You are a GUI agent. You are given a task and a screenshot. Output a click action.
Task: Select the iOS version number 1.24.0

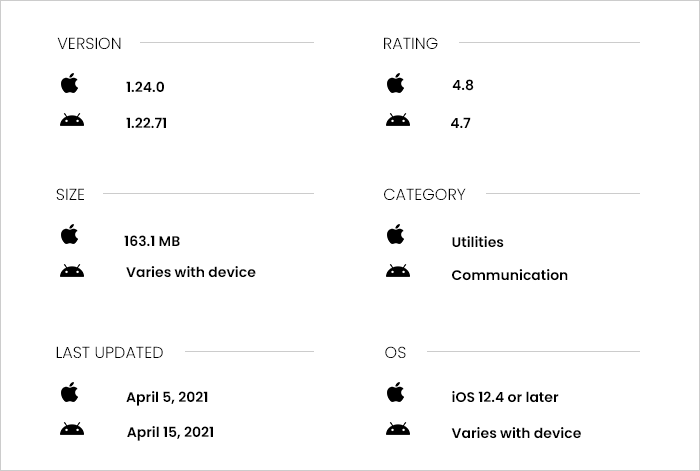(145, 87)
